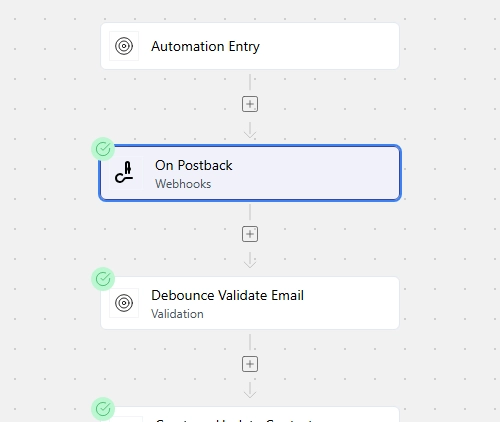Click the Webhooks subtitle label

183,184
